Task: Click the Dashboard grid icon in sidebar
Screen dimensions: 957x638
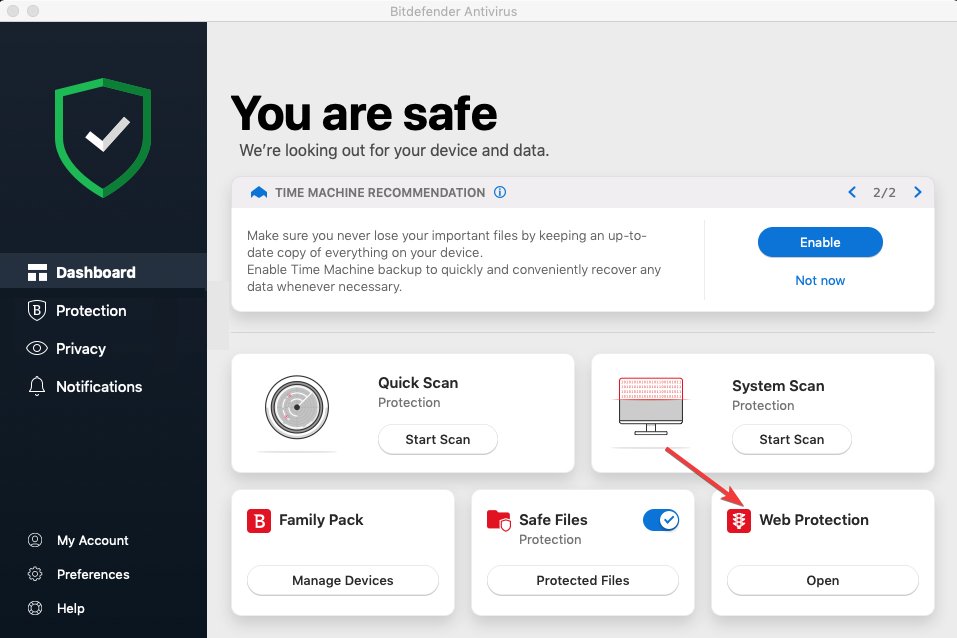Action: [x=37, y=272]
